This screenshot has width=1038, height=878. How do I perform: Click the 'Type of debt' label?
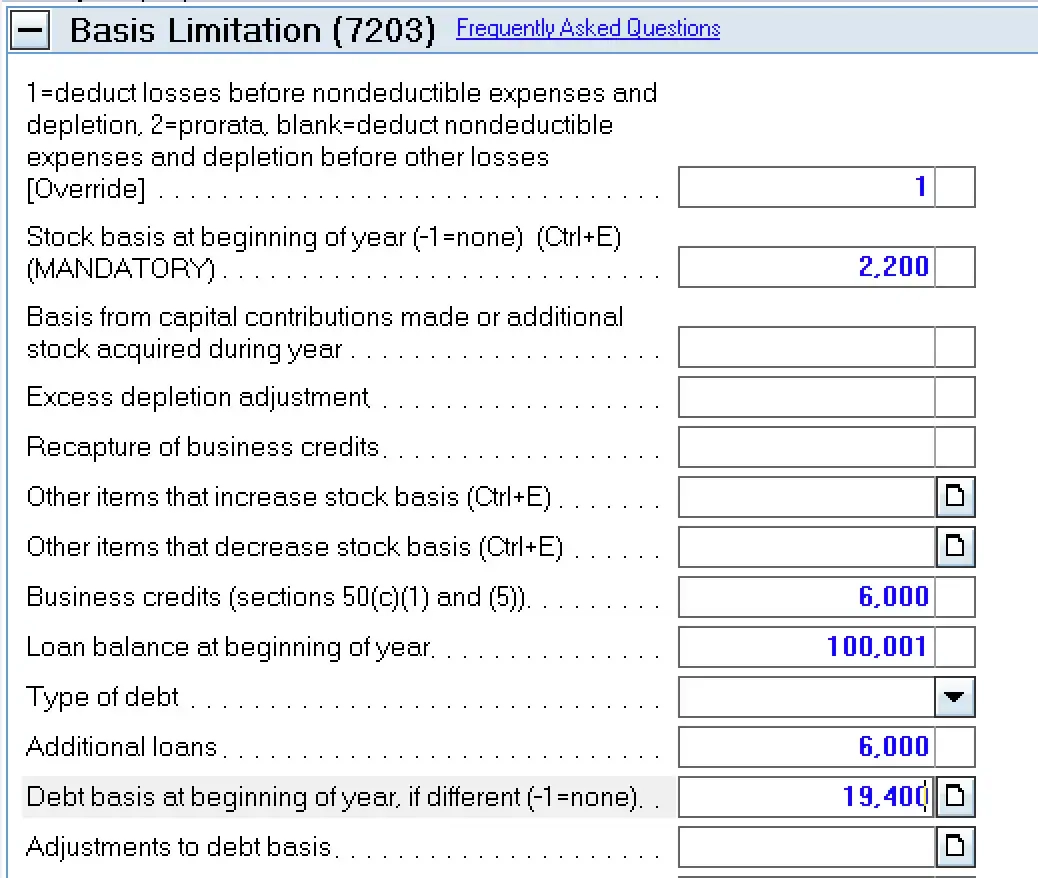(103, 697)
